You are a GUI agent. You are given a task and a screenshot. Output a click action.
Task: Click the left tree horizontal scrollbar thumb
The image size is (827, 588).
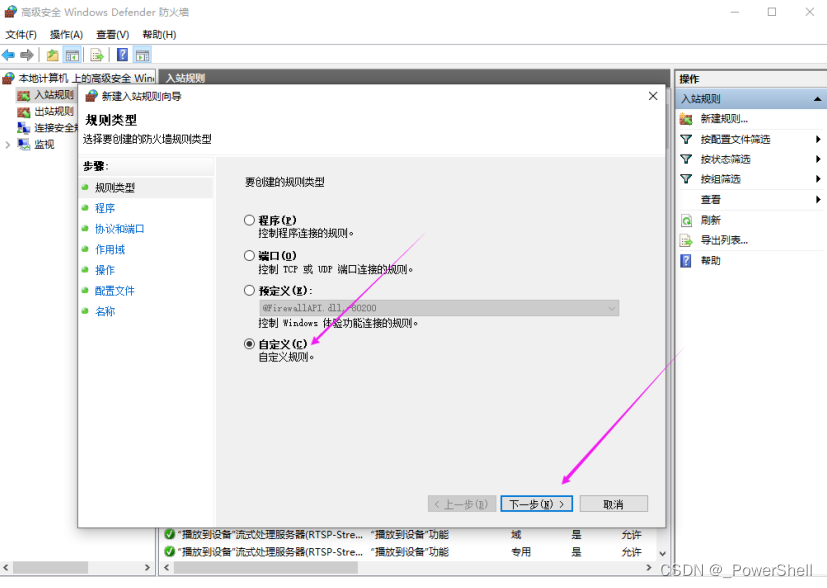click(x=51, y=568)
